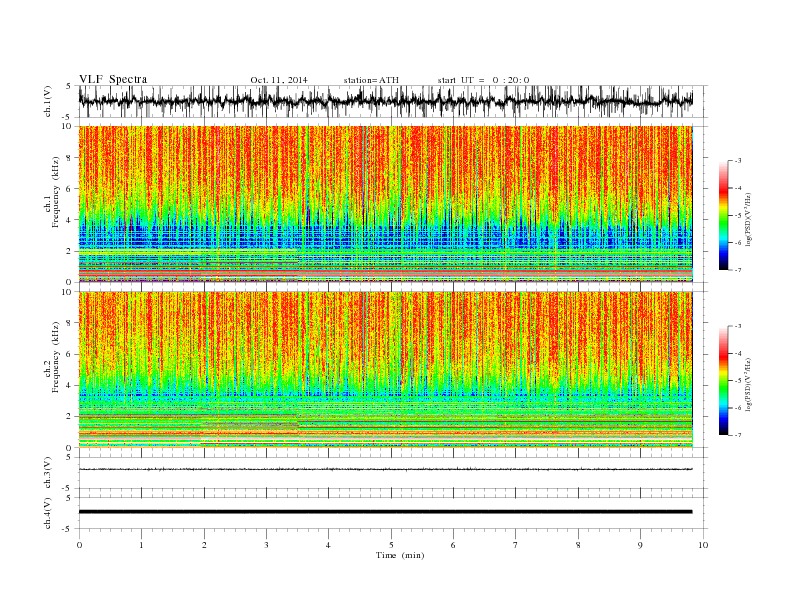Click the 'ch.3(V)' axis label
The image size is (792, 612).
[x=48, y=473]
